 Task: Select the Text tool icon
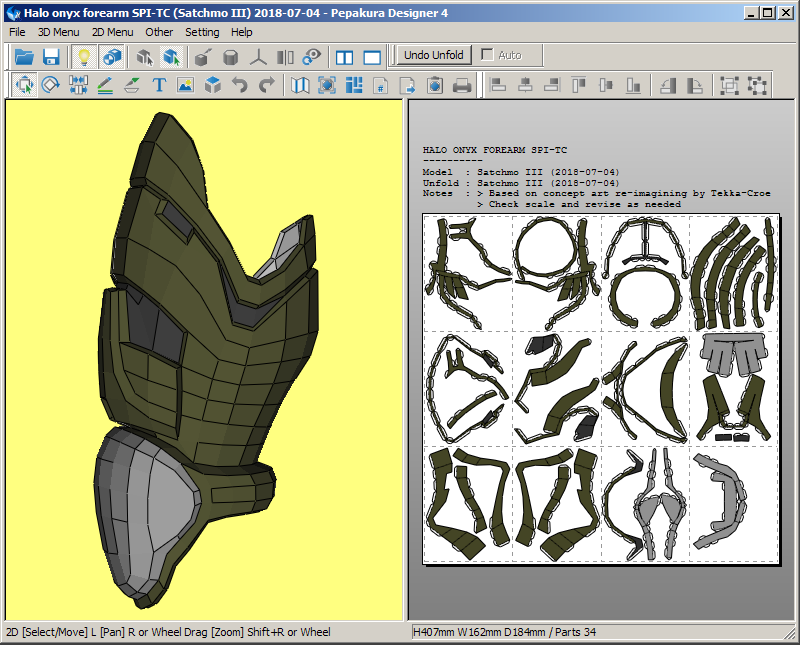coord(159,86)
